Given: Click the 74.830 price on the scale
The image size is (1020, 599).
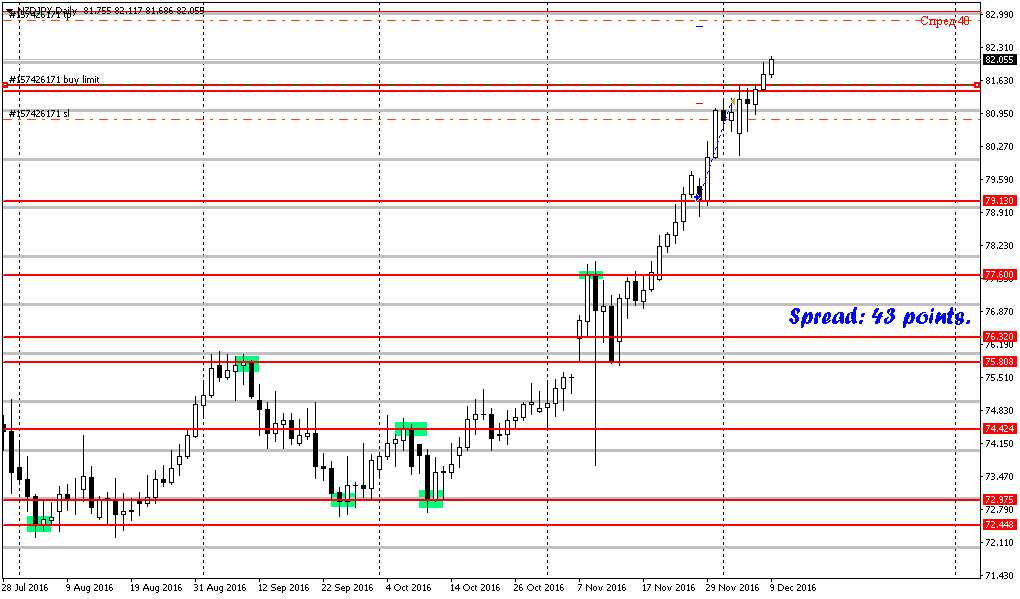Looking at the screenshot, I should [1000, 410].
